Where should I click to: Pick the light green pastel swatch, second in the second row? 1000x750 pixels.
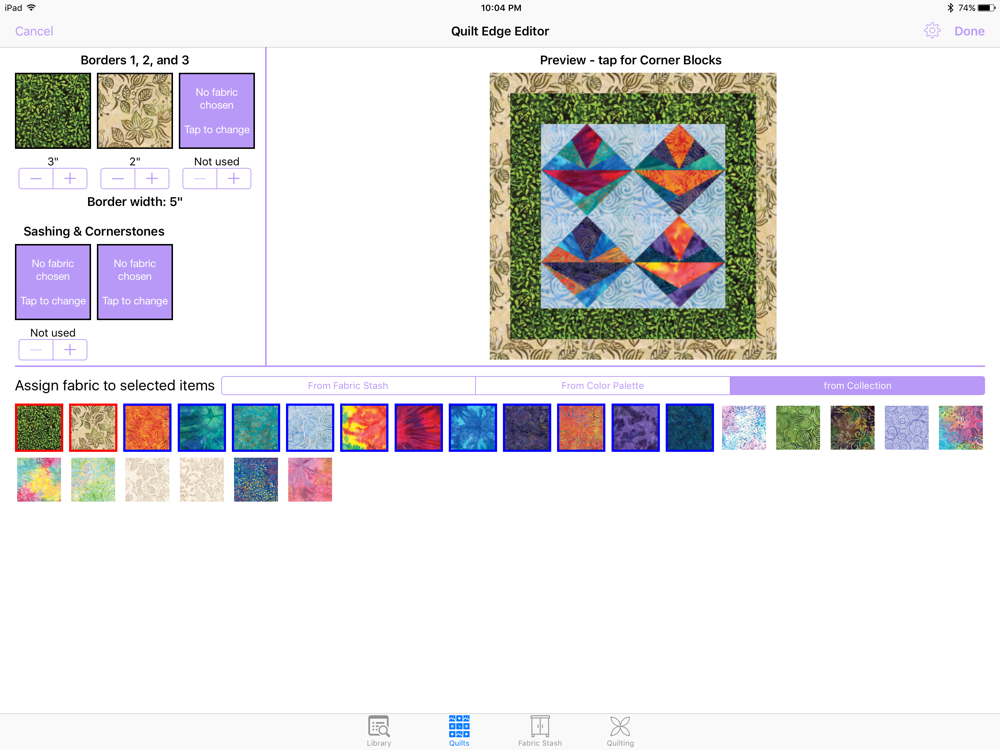(93, 480)
